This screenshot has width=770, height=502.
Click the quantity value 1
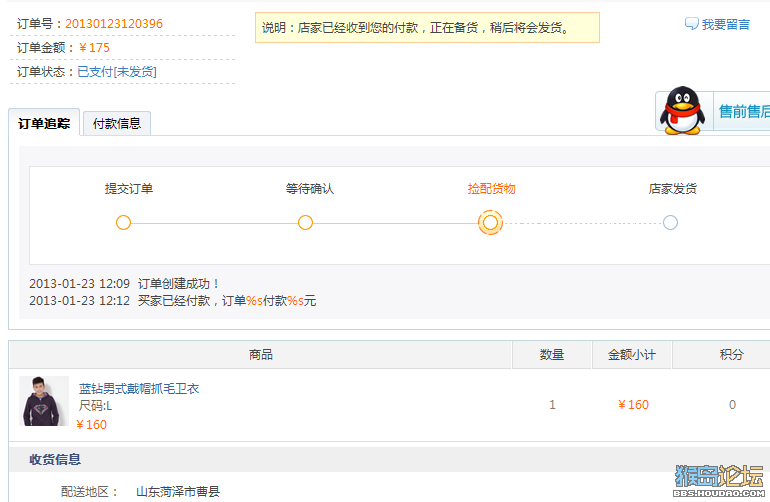coord(552,405)
